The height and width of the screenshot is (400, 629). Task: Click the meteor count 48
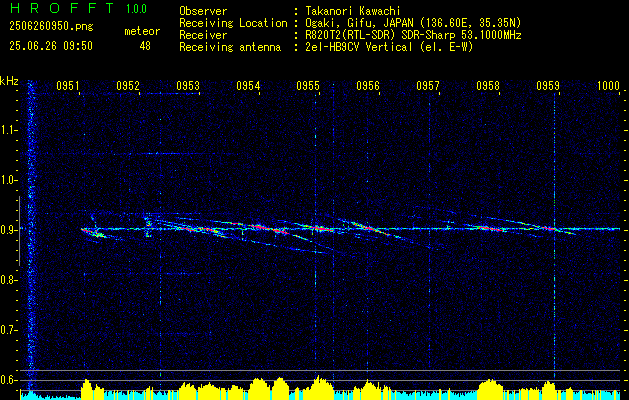[x=145, y=46]
